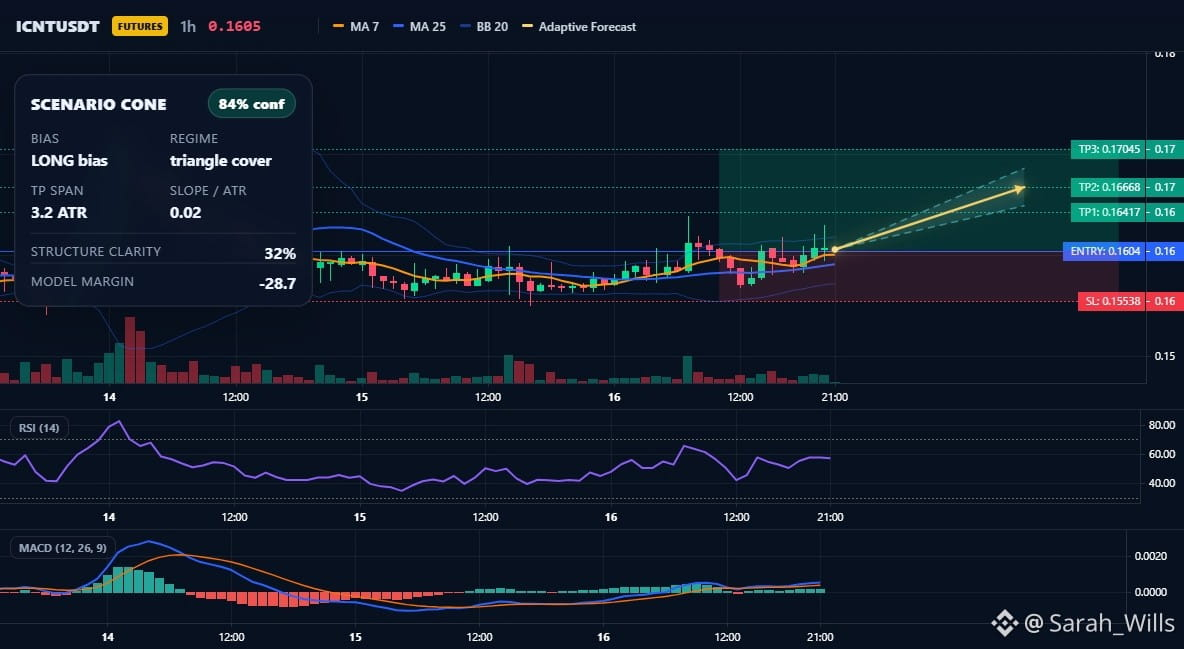Select the 1h timeframe label

point(188,26)
